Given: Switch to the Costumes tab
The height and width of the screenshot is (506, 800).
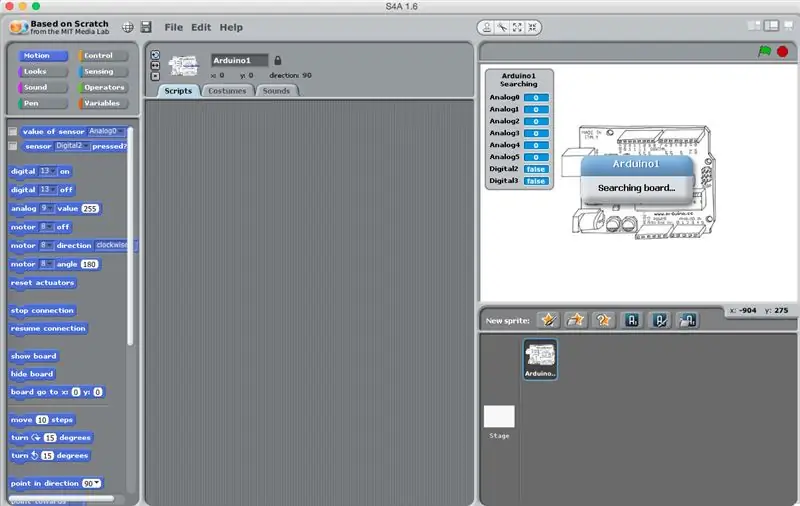Looking at the screenshot, I should (x=227, y=91).
